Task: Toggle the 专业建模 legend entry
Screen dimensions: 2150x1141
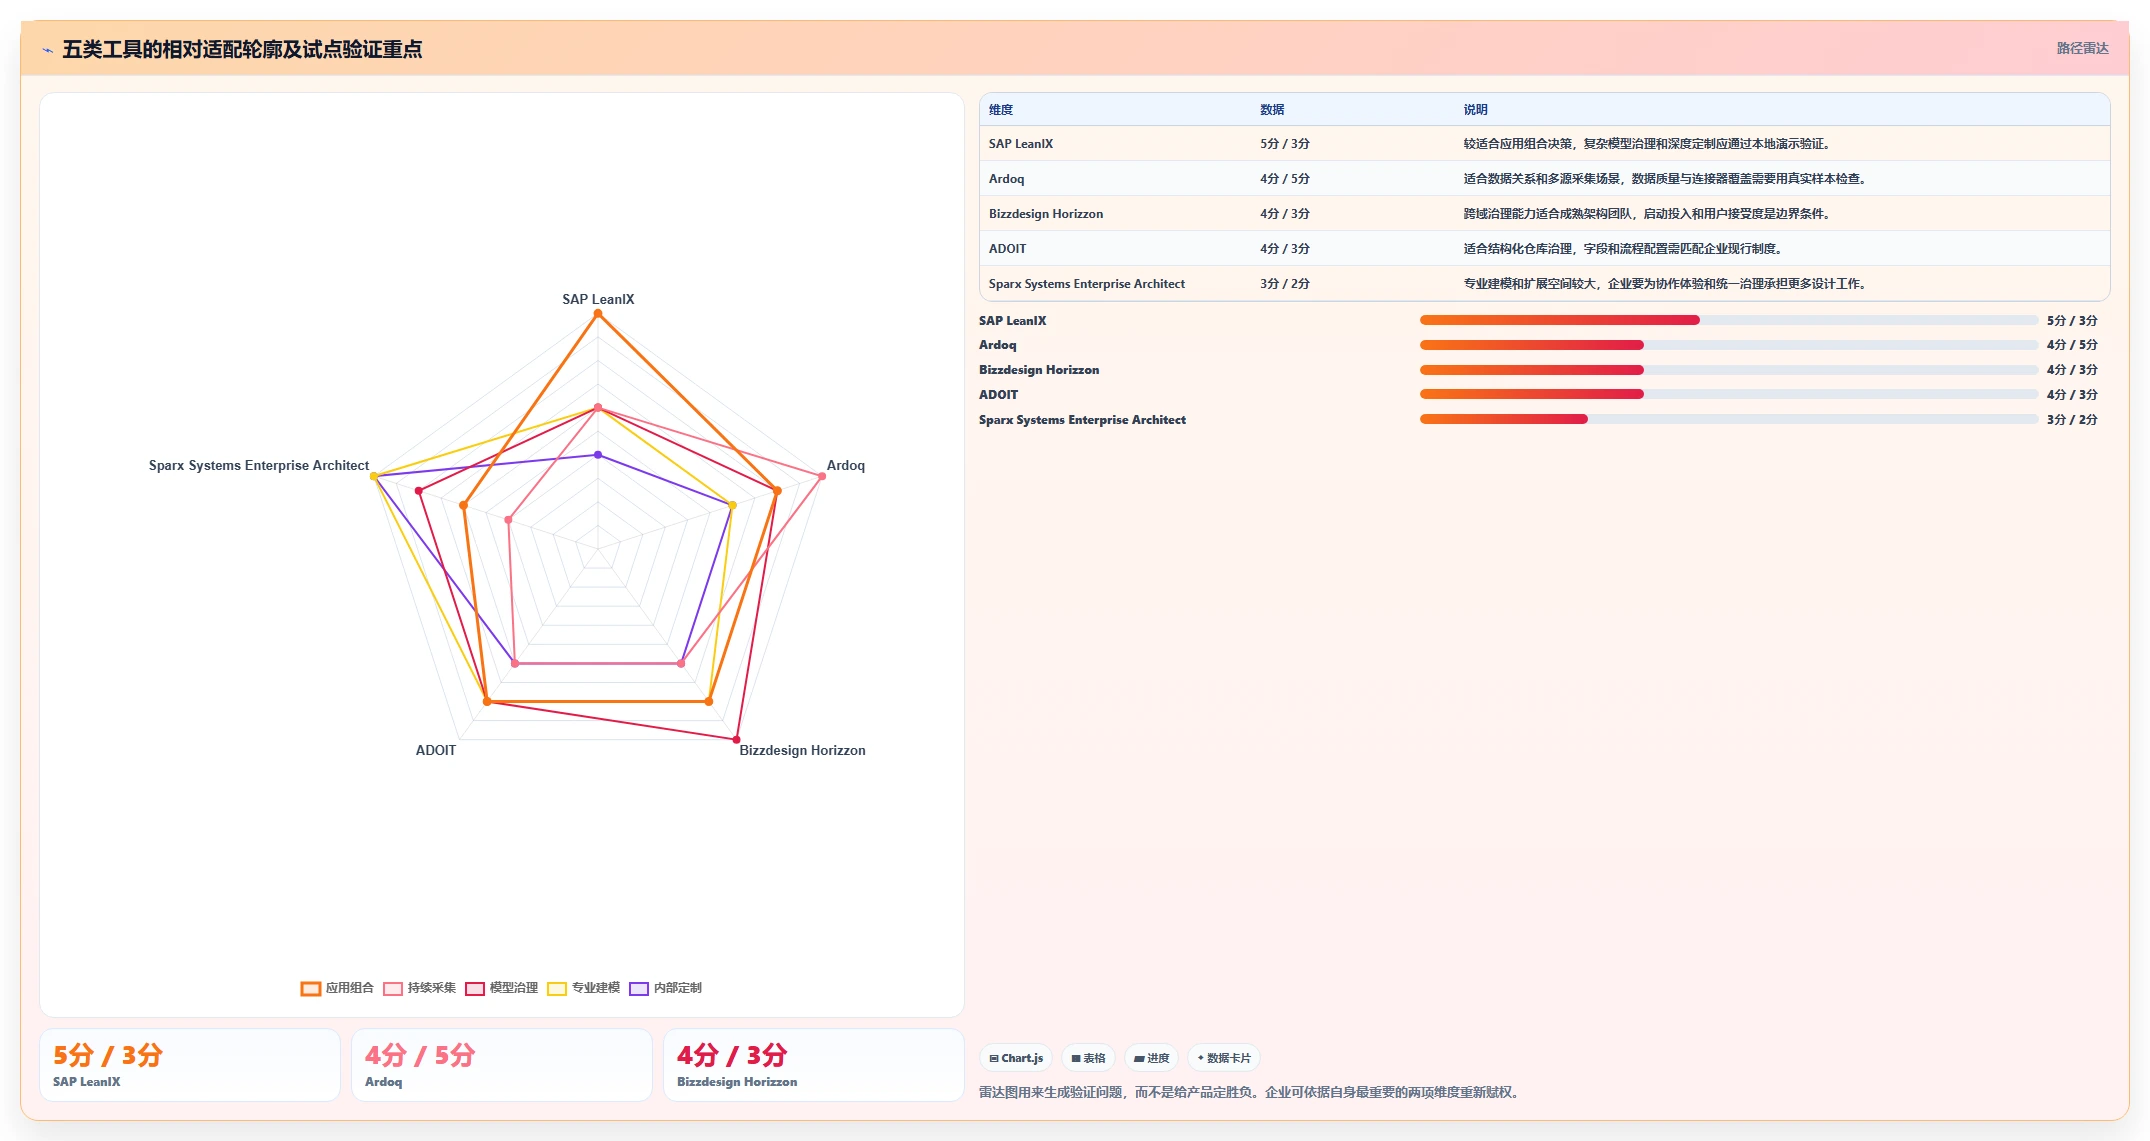Action: pos(584,988)
